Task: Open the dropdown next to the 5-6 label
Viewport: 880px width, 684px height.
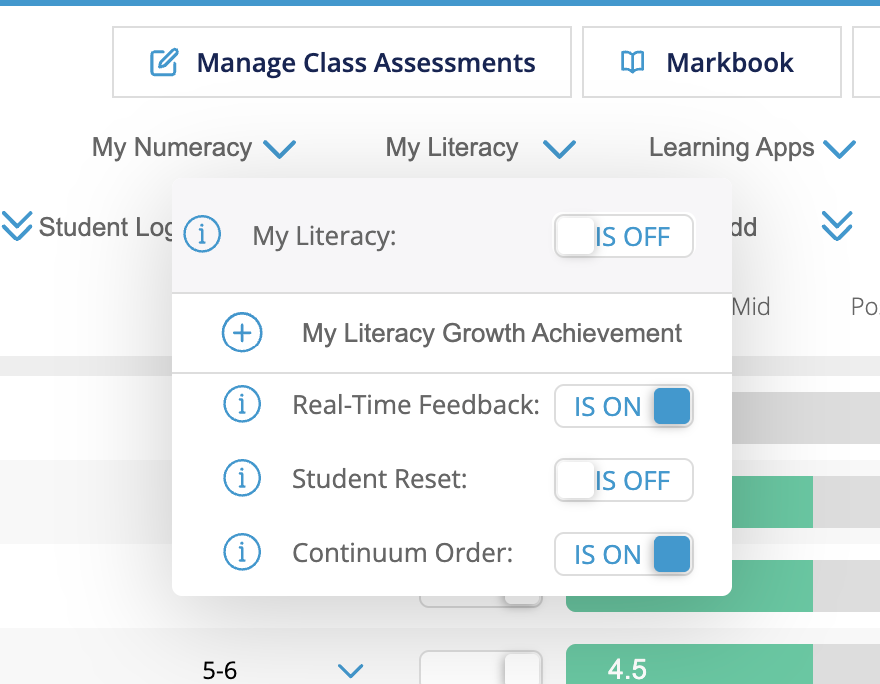Action: tap(351, 671)
